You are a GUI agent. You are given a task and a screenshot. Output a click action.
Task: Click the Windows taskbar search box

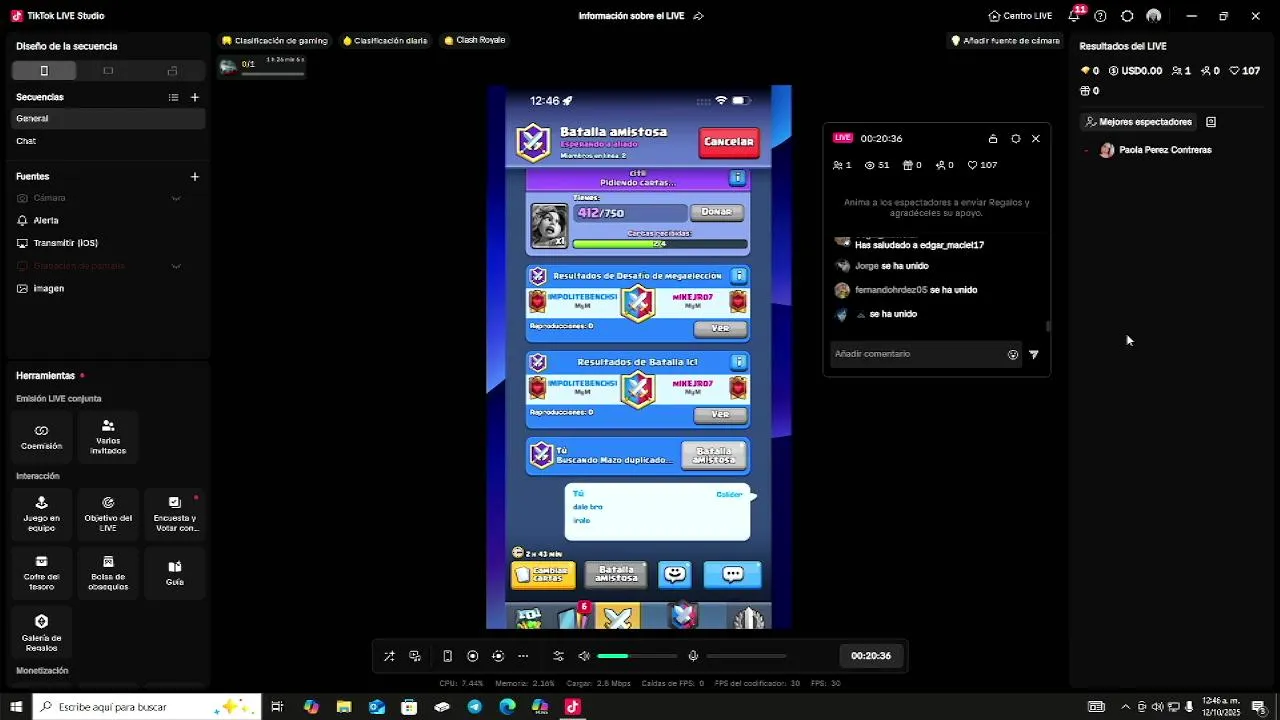(x=147, y=707)
